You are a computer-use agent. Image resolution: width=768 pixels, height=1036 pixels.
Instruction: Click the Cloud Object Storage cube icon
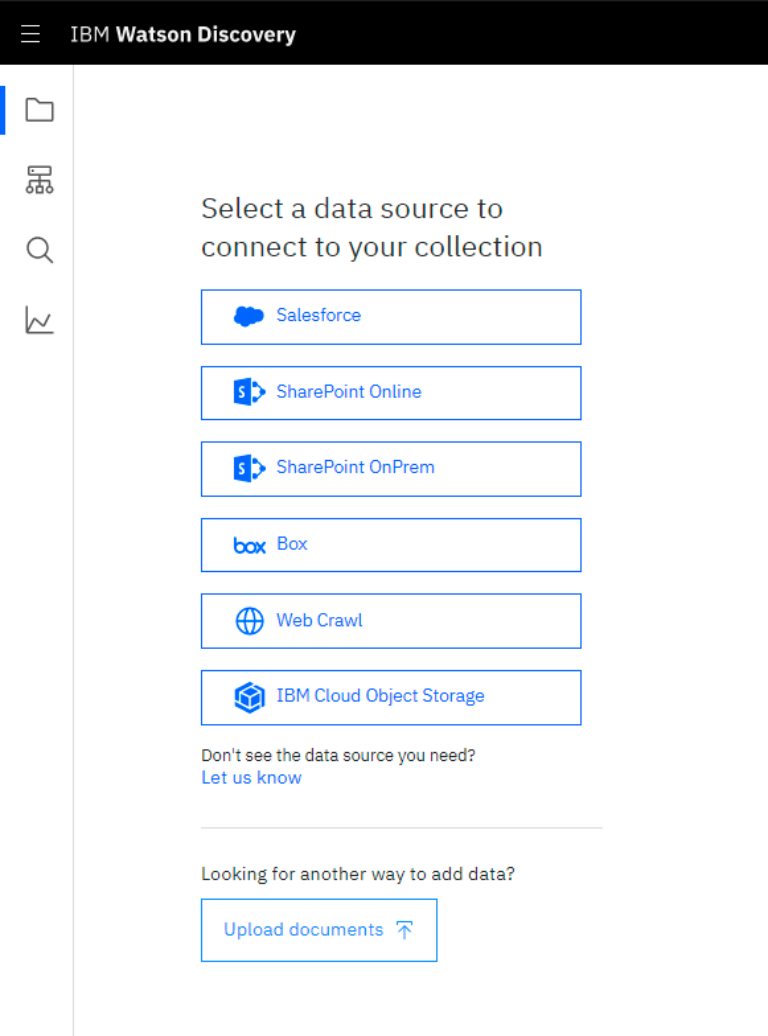pos(249,697)
